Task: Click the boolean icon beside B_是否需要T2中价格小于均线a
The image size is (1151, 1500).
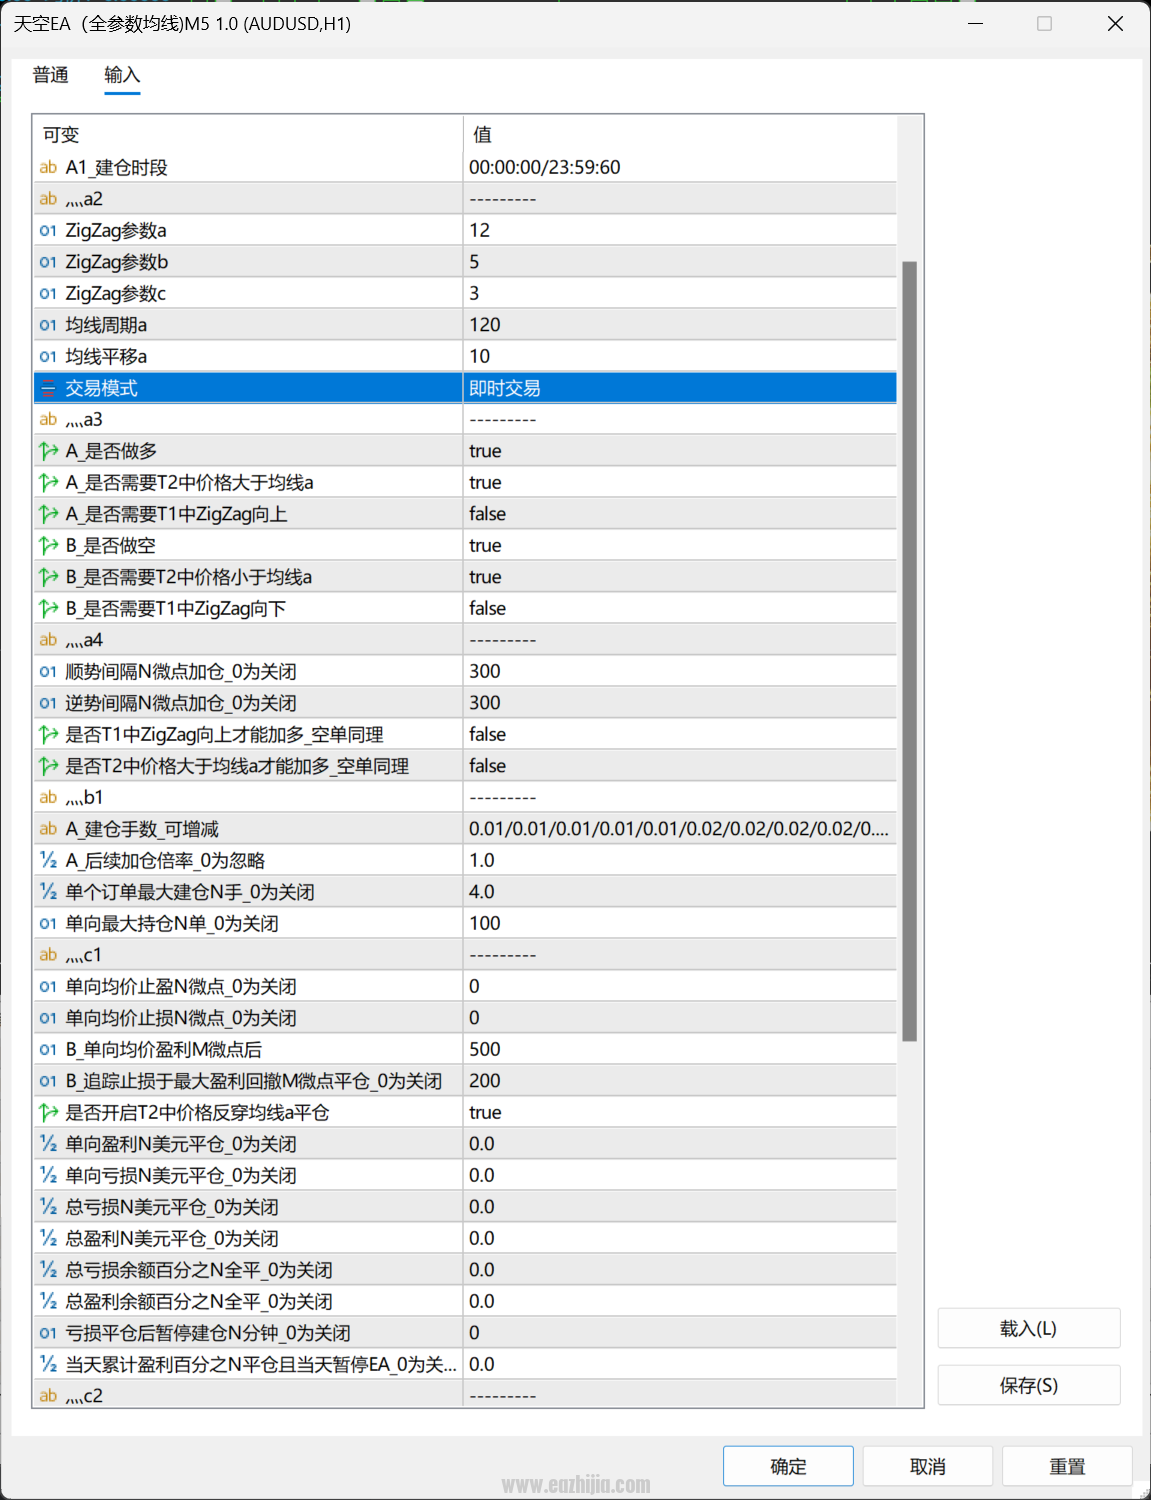Action: (x=48, y=577)
